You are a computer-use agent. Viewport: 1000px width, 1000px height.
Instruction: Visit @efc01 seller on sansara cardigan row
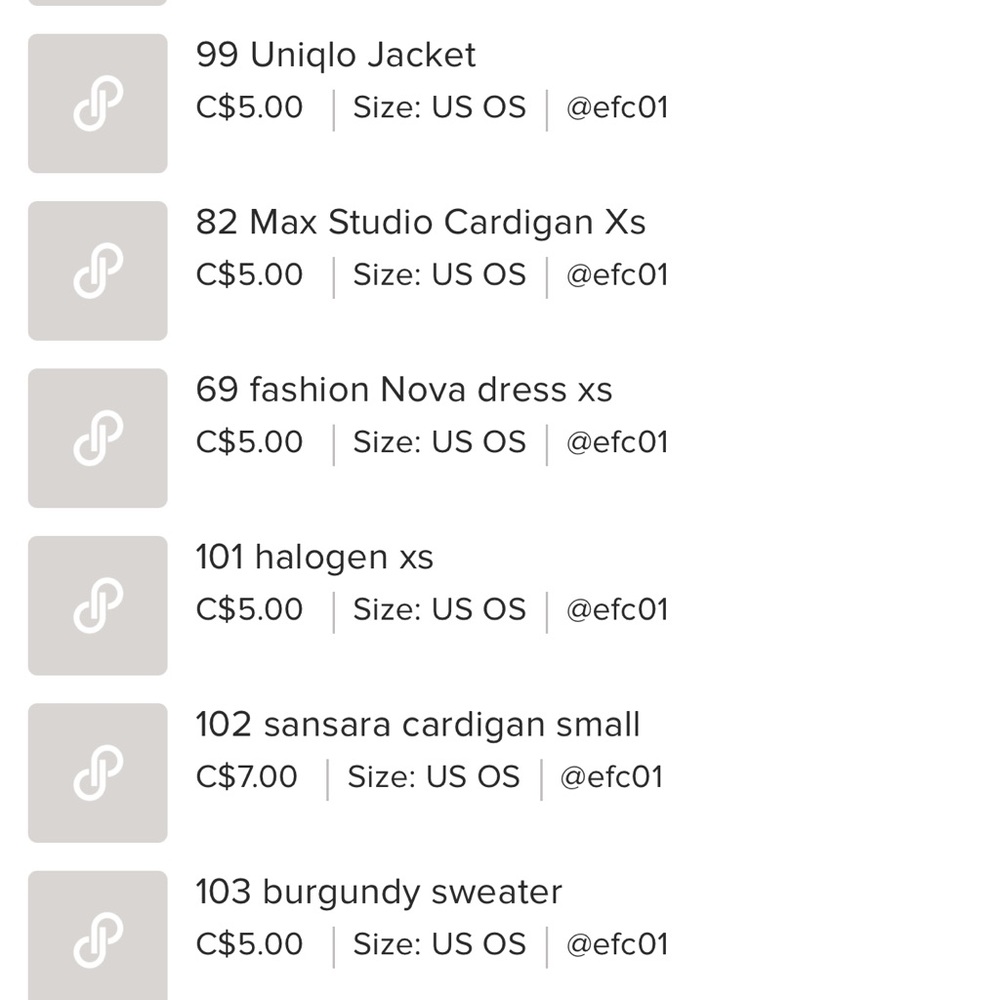click(x=612, y=777)
